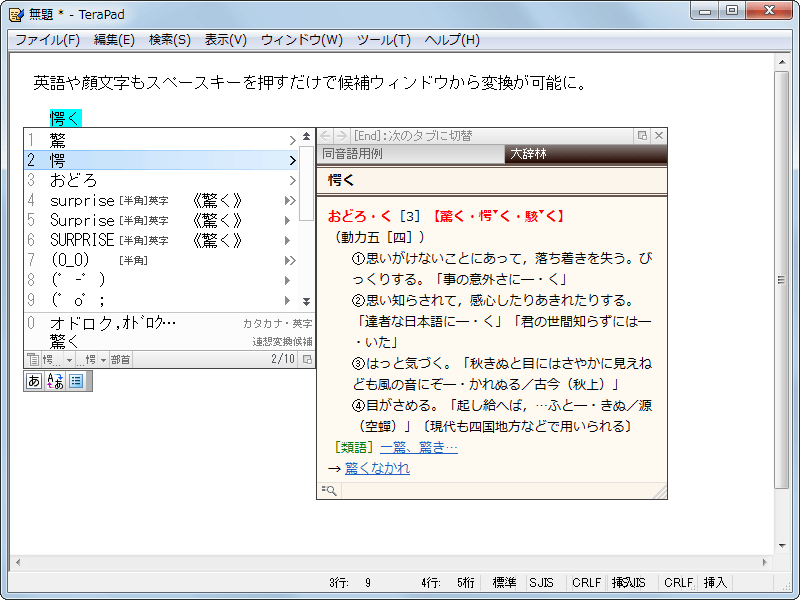Click the A/あ conversion mode icon

point(55,381)
